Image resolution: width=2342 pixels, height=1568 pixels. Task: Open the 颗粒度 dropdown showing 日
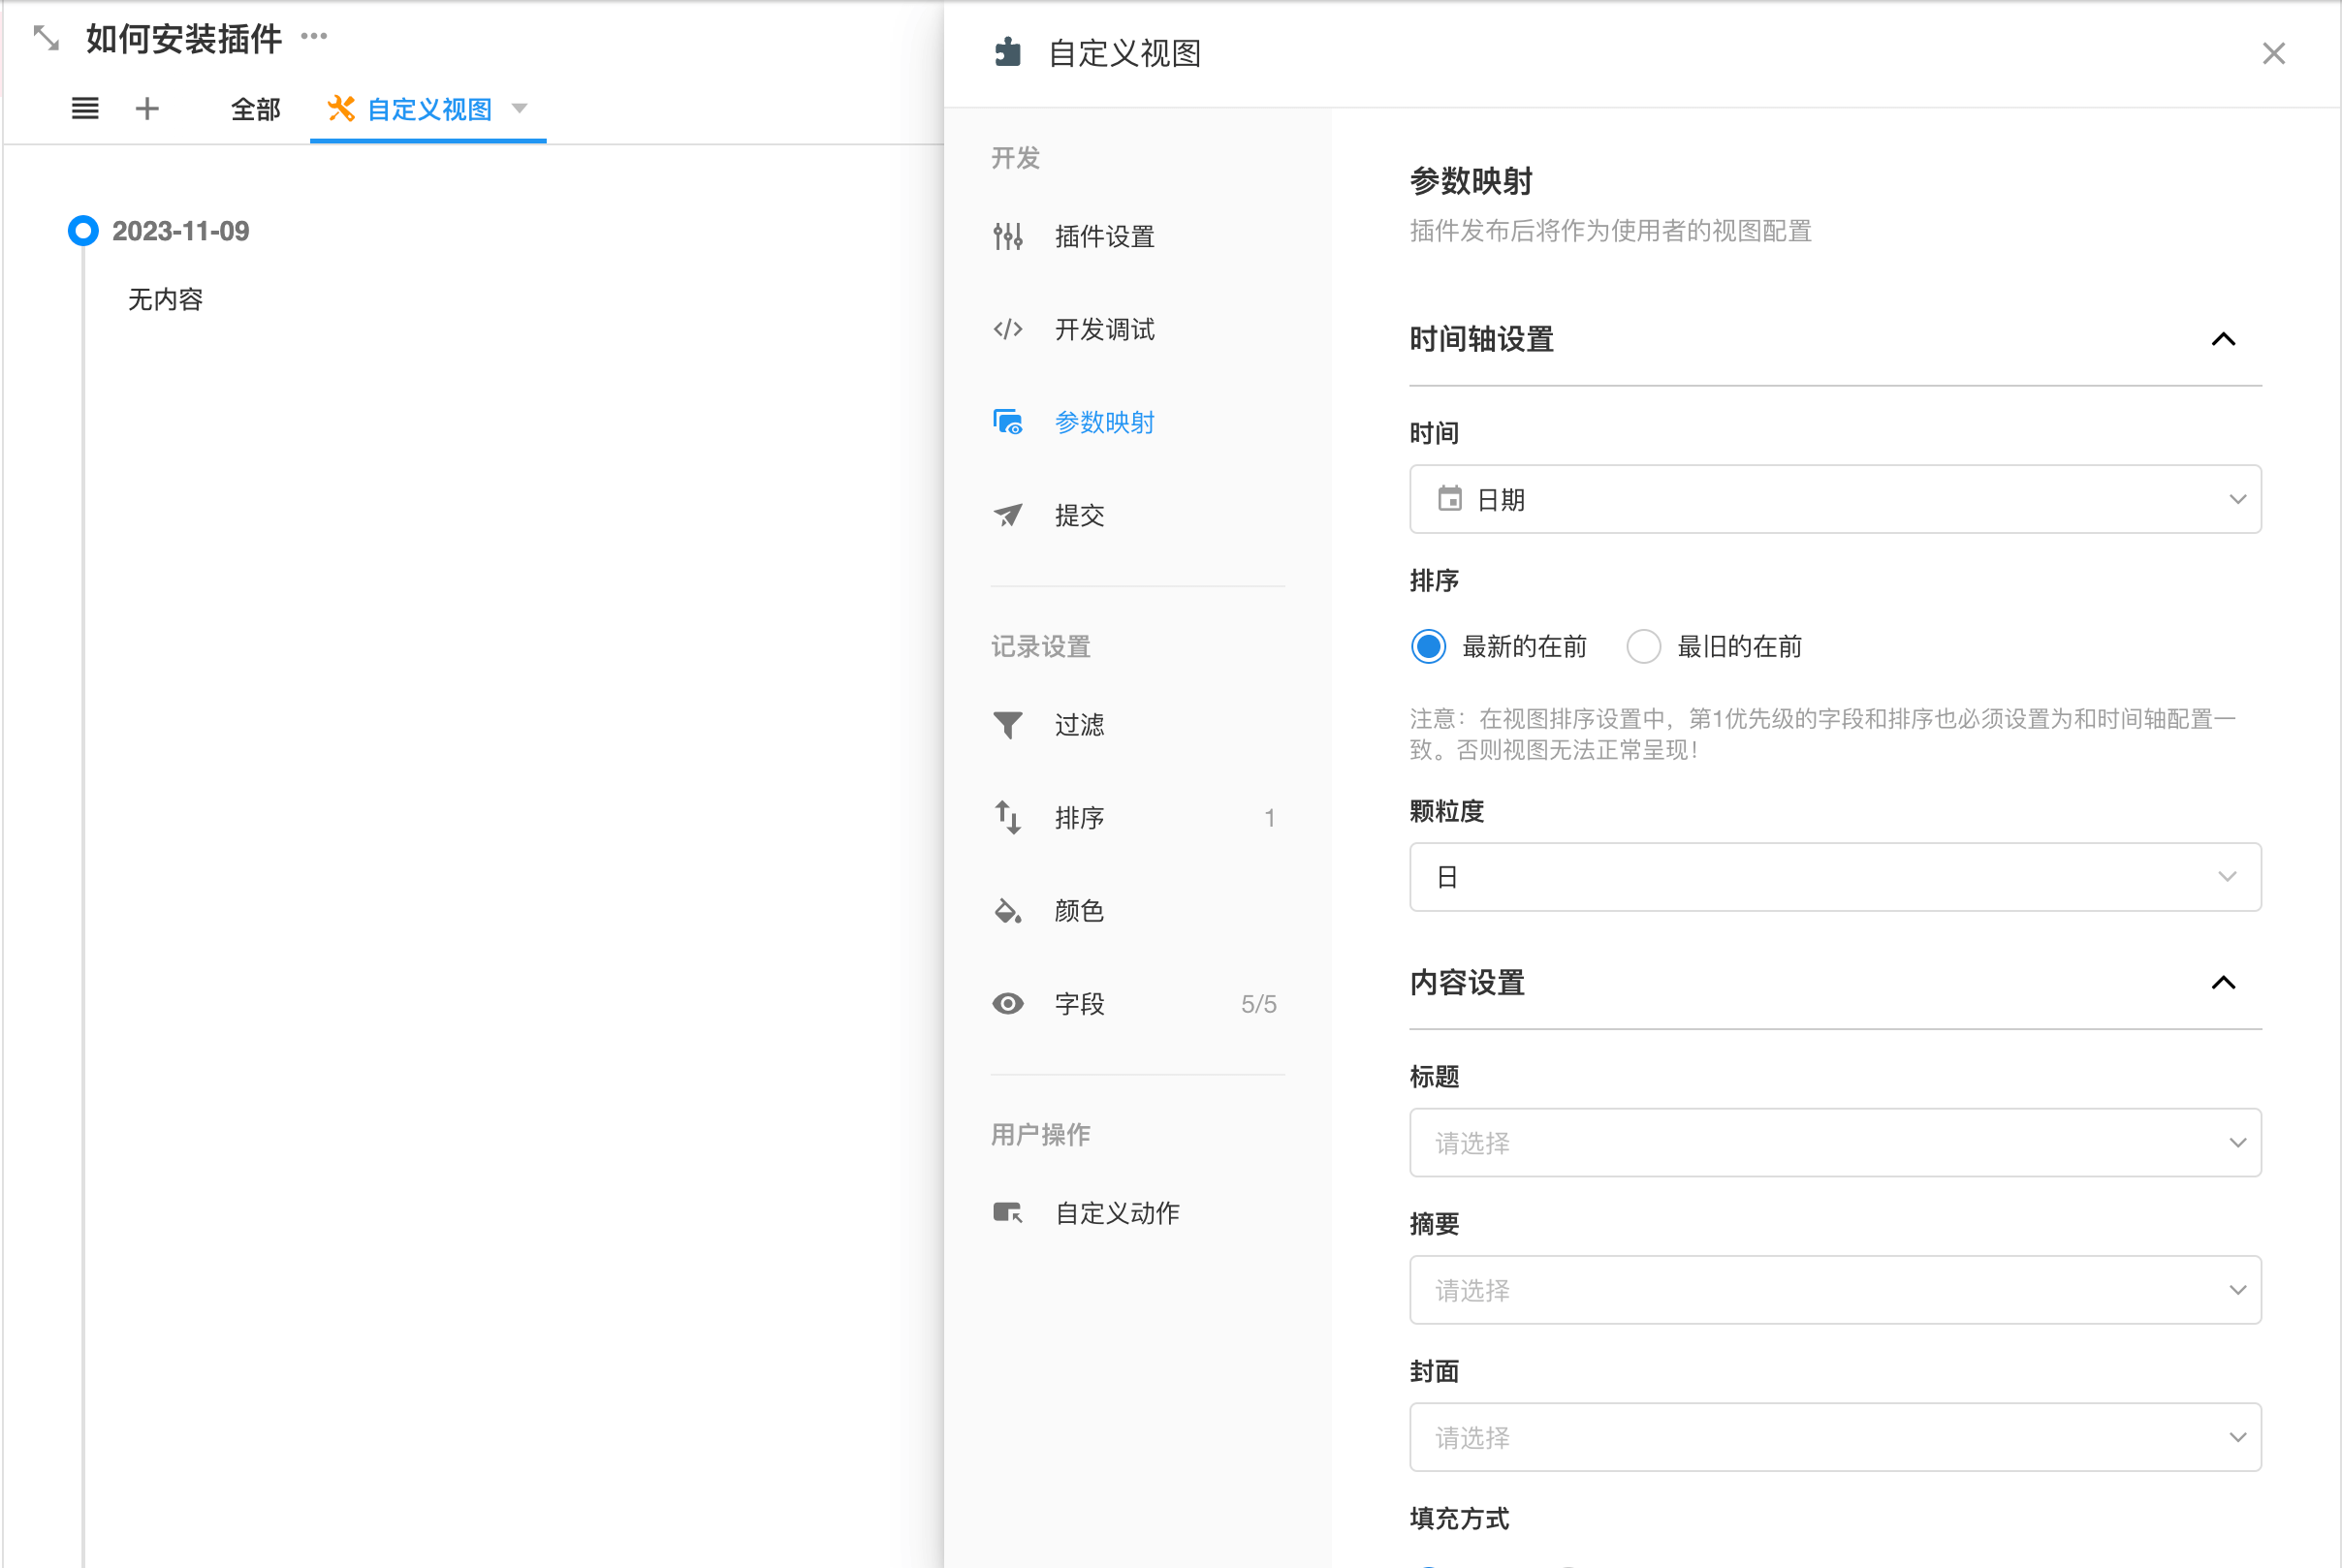tap(1834, 877)
